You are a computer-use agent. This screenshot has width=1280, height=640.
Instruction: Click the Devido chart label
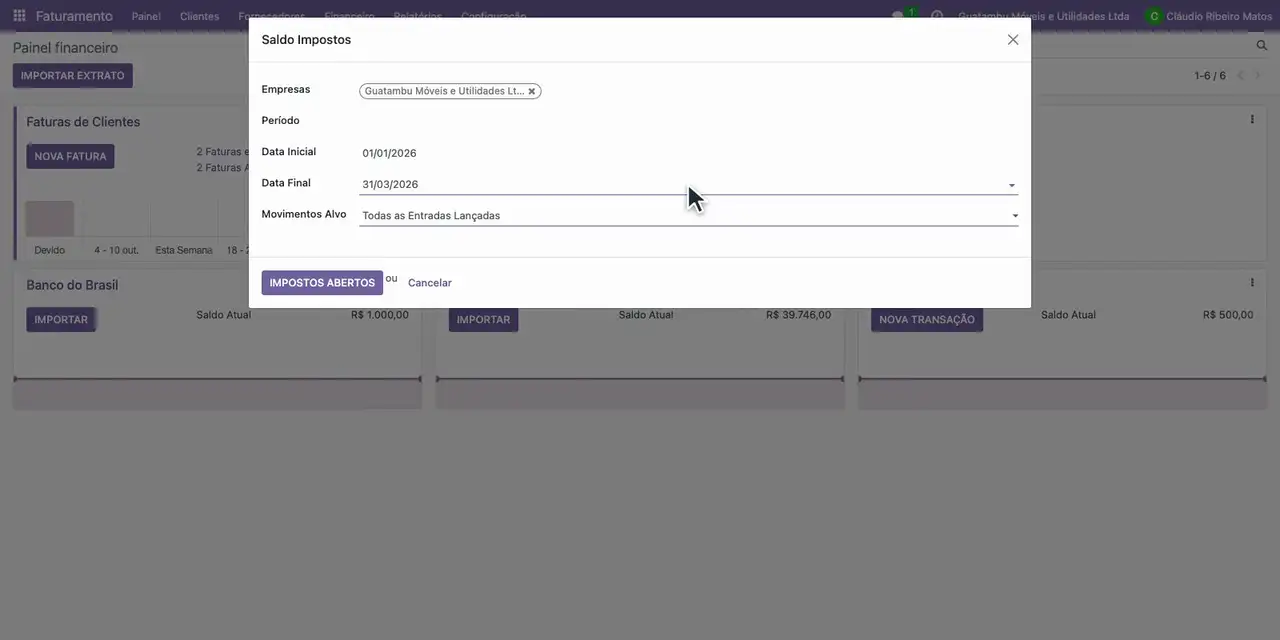49,250
